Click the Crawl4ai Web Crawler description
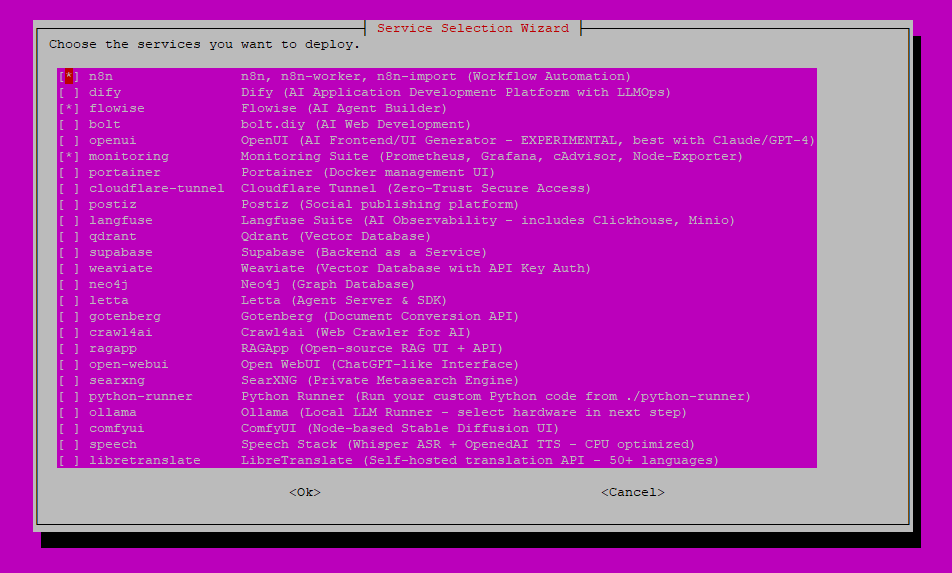 coord(356,332)
